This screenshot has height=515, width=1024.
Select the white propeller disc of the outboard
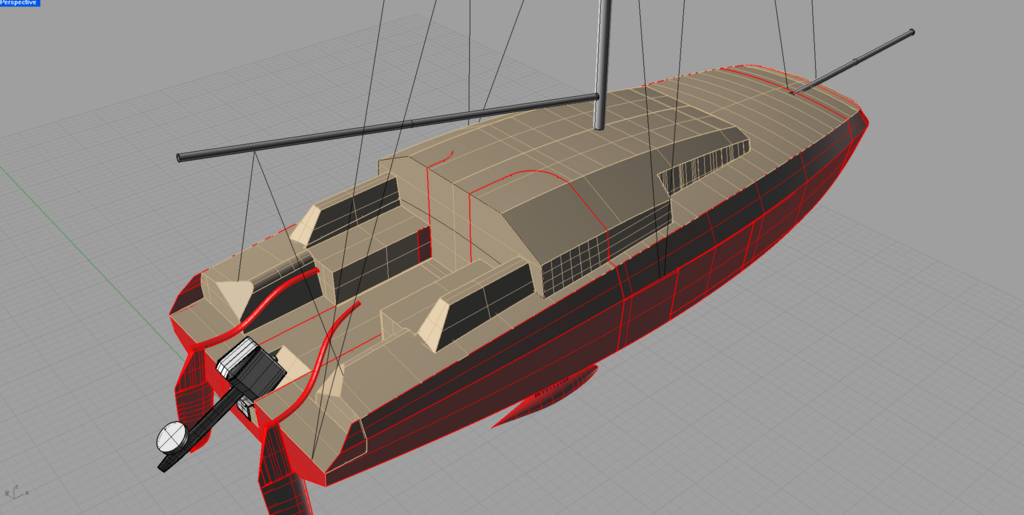(173, 437)
